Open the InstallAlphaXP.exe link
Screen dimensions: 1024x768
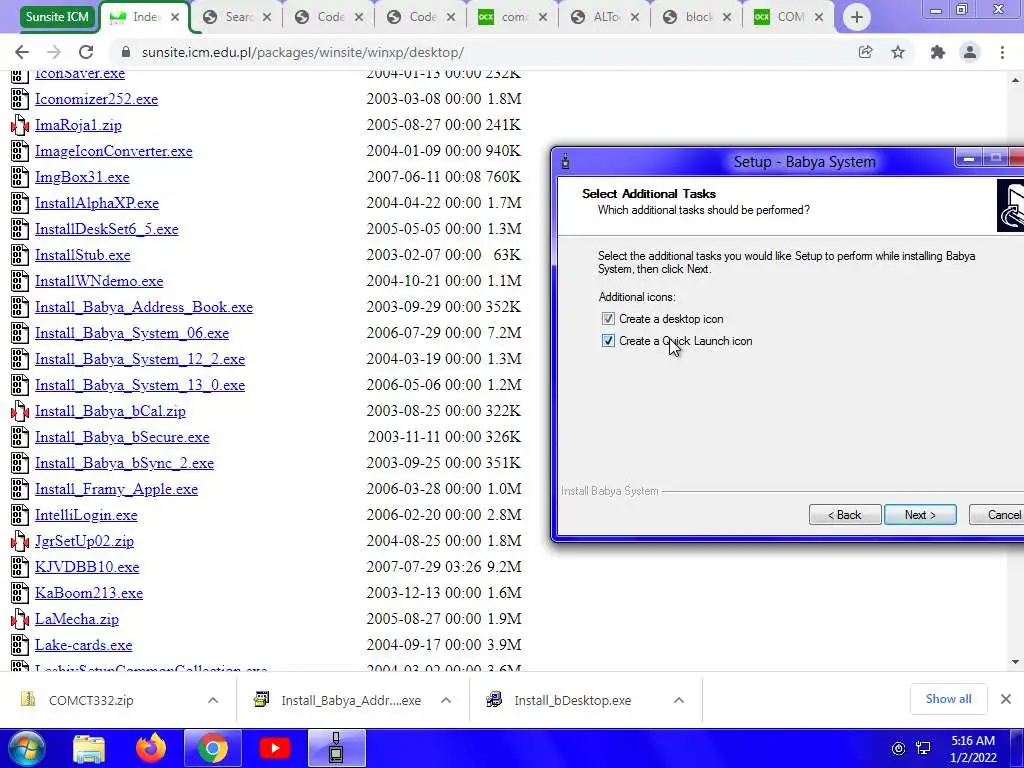(x=97, y=203)
